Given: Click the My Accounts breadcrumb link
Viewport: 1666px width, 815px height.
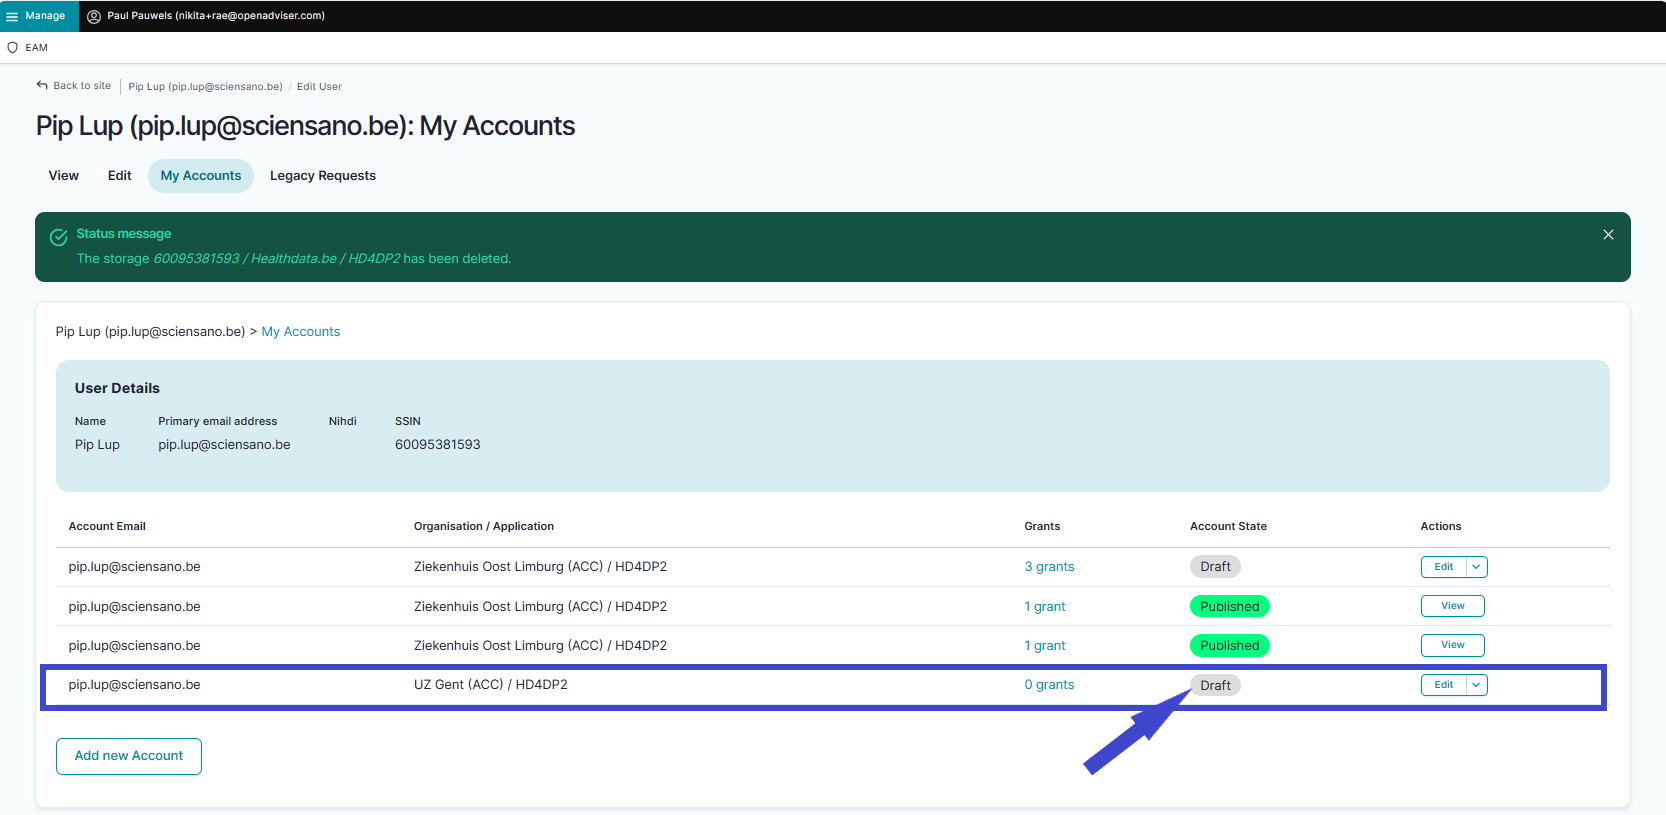Looking at the screenshot, I should point(301,332).
